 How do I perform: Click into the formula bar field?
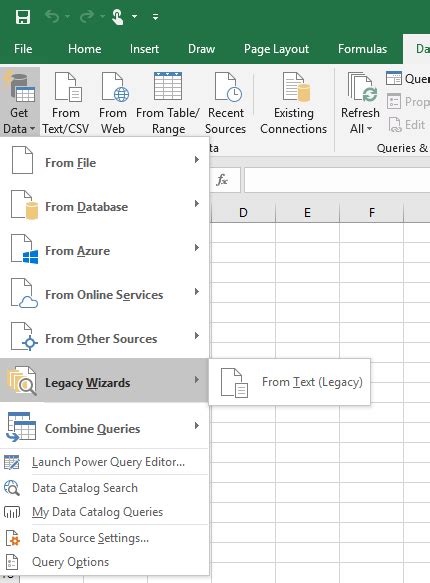coord(337,180)
